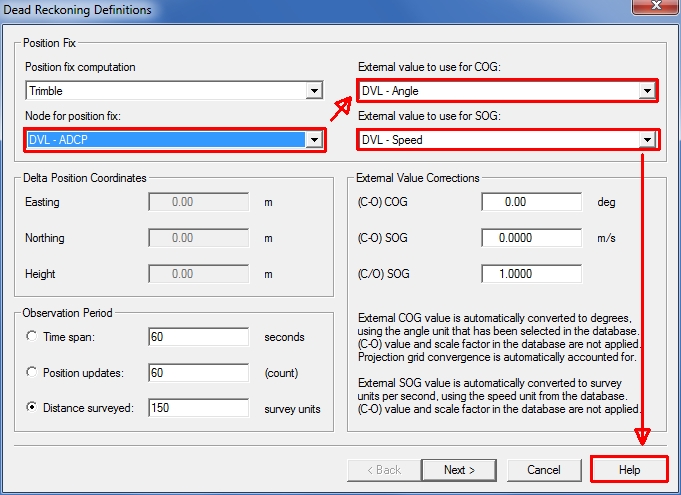Image resolution: width=681 pixels, height=495 pixels.
Task: Click the 'Dead Reckoning Definitions' window title
Action: 77,10
